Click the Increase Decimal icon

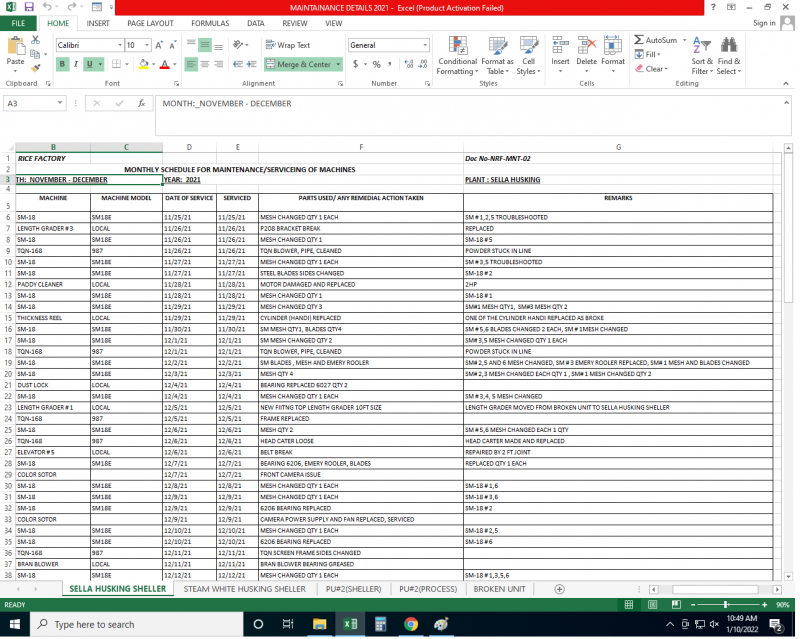click(x=409, y=64)
